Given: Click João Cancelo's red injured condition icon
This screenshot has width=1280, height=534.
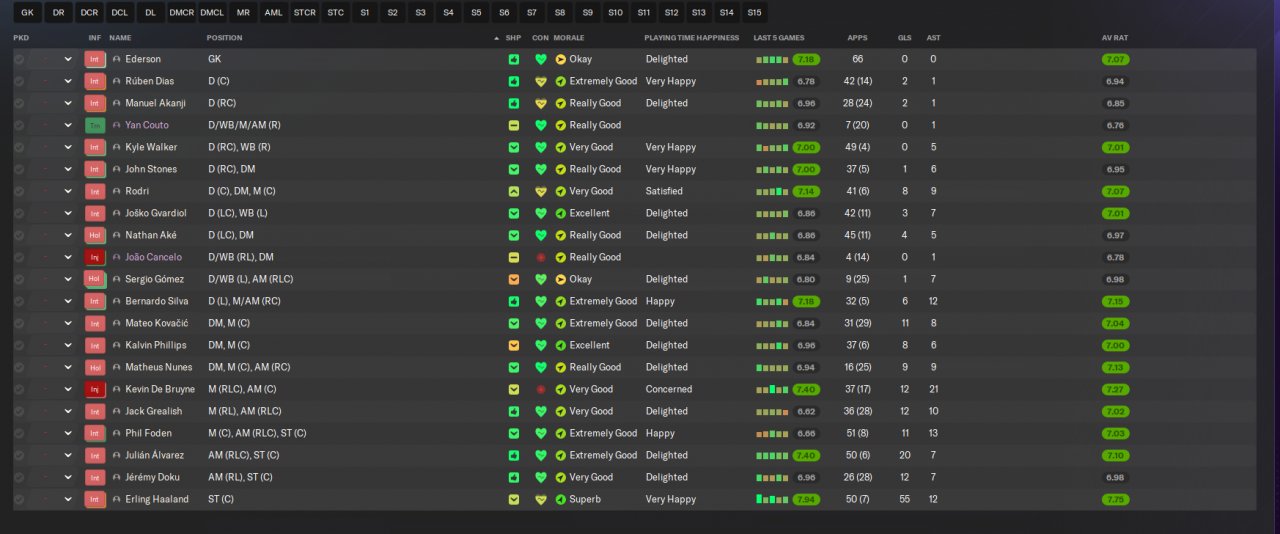Looking at the screenshot, I should tap(541, 257).
